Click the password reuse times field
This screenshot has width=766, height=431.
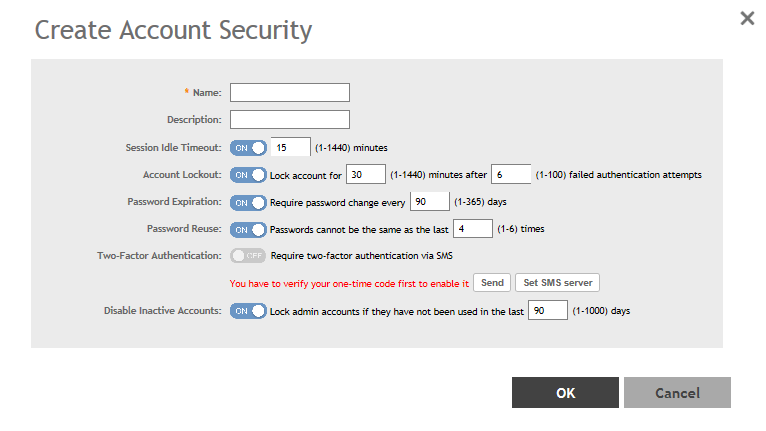473,229
